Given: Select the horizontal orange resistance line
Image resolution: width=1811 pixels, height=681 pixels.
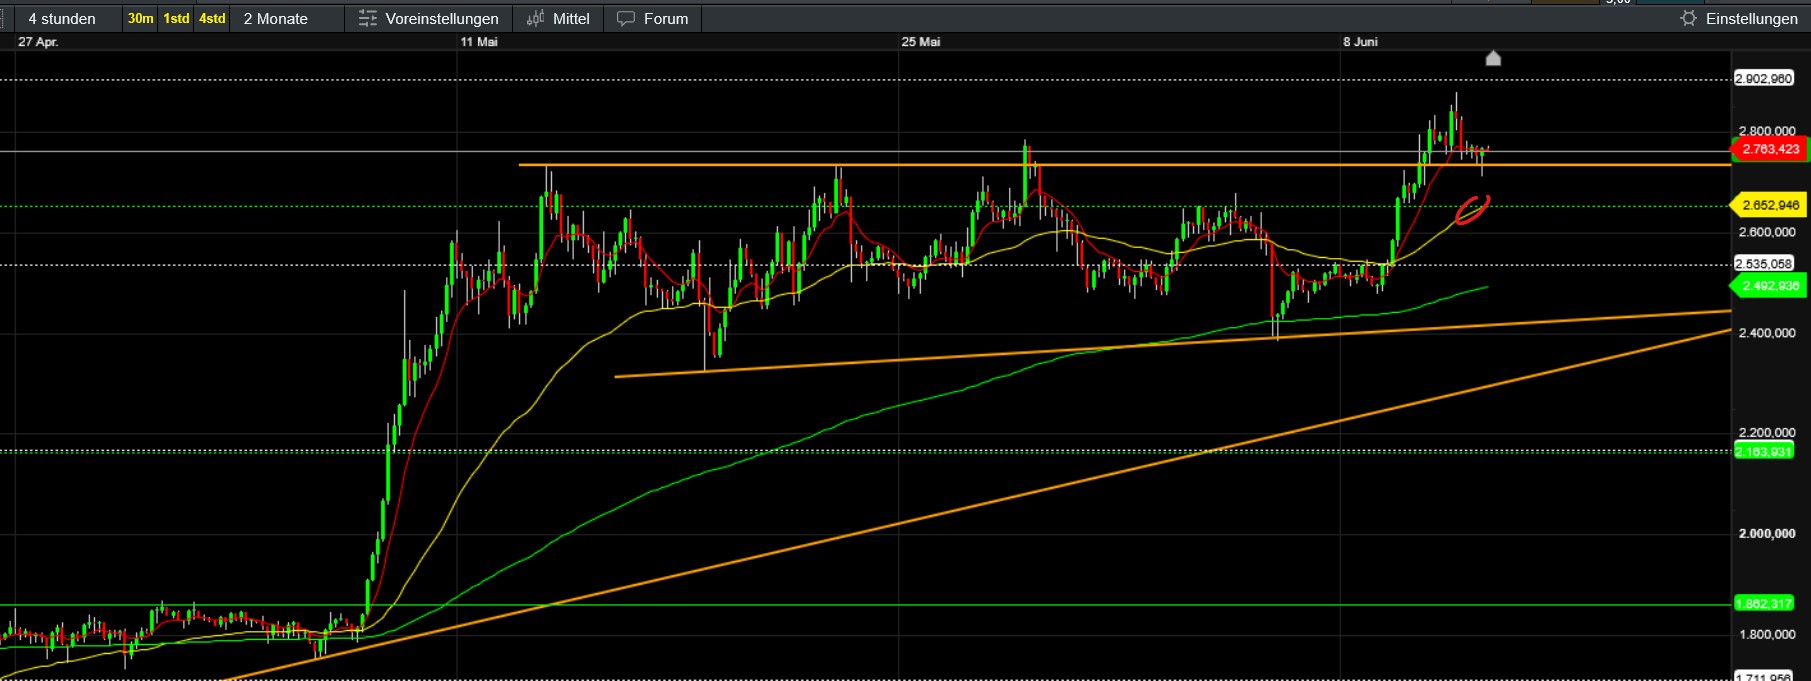Looking at the screenshot, I should [1125, 164].
